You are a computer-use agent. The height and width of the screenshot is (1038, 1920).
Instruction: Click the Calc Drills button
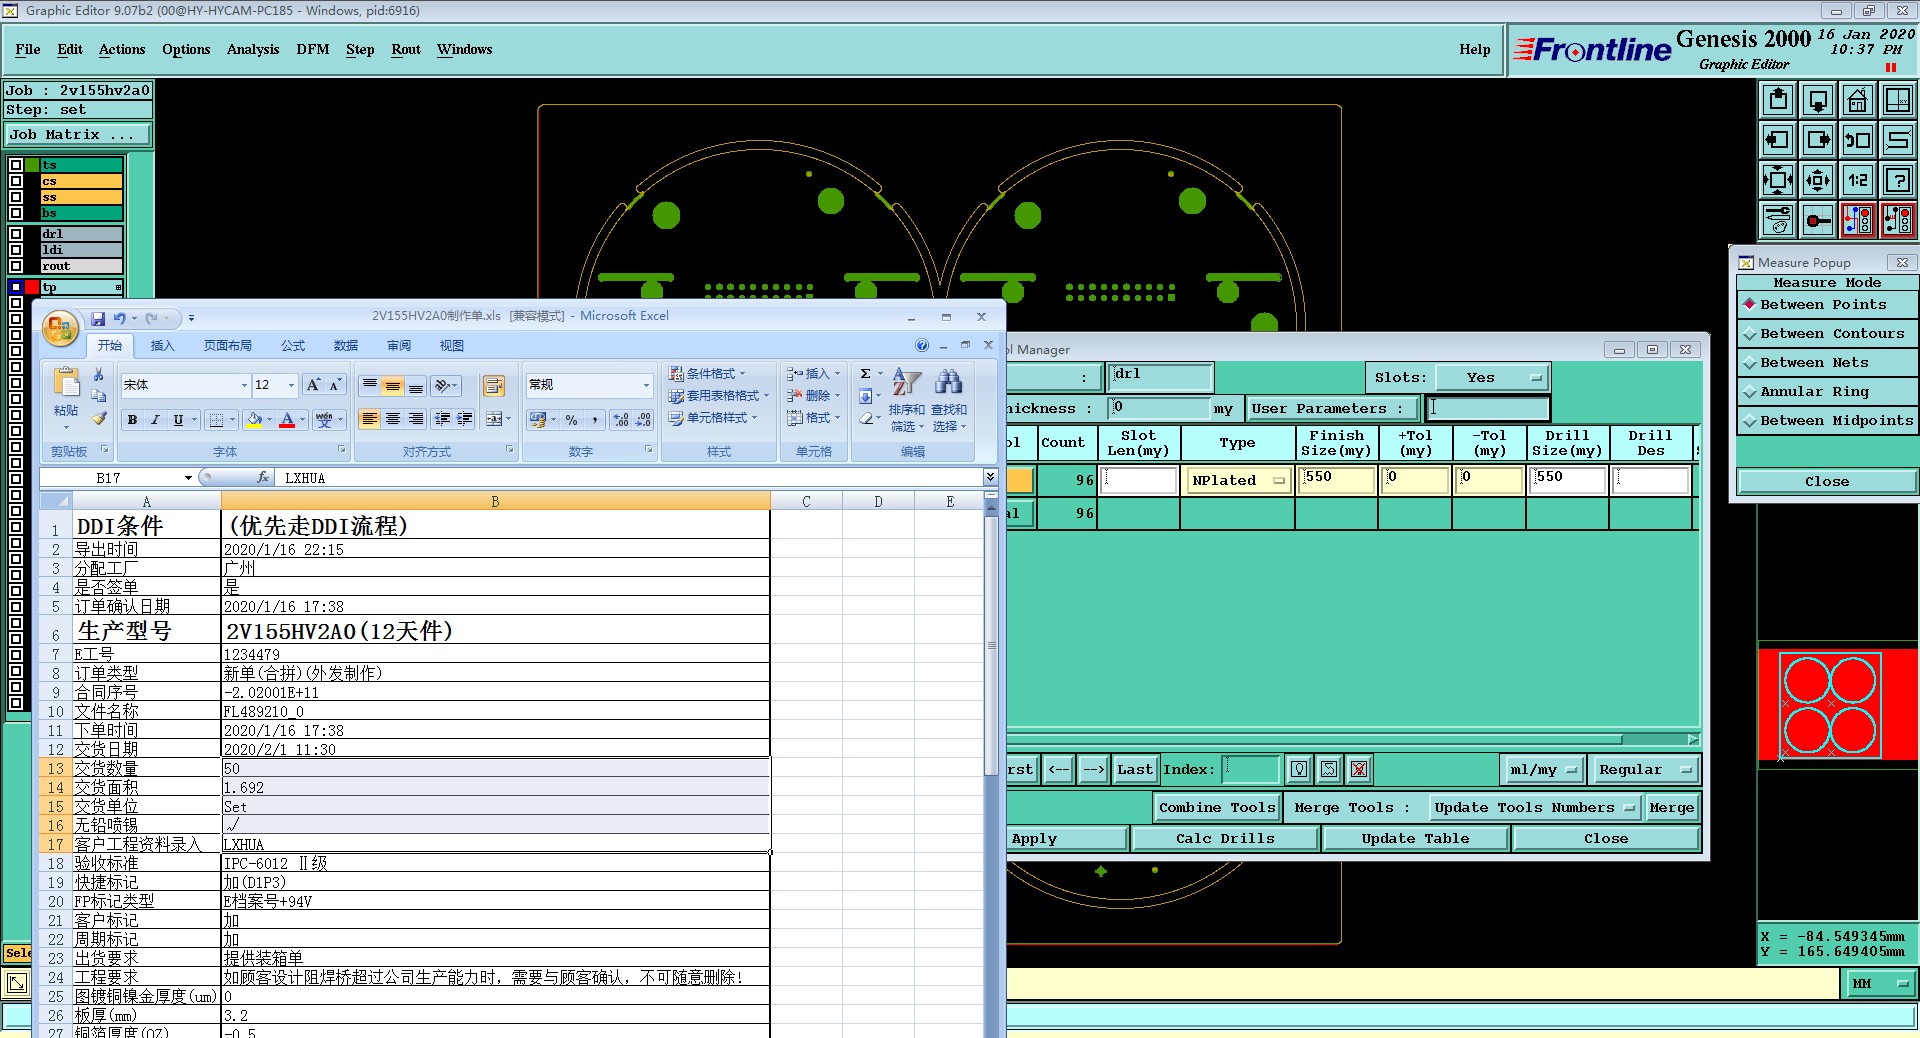pyautogui.click(x=1225, y=839)
